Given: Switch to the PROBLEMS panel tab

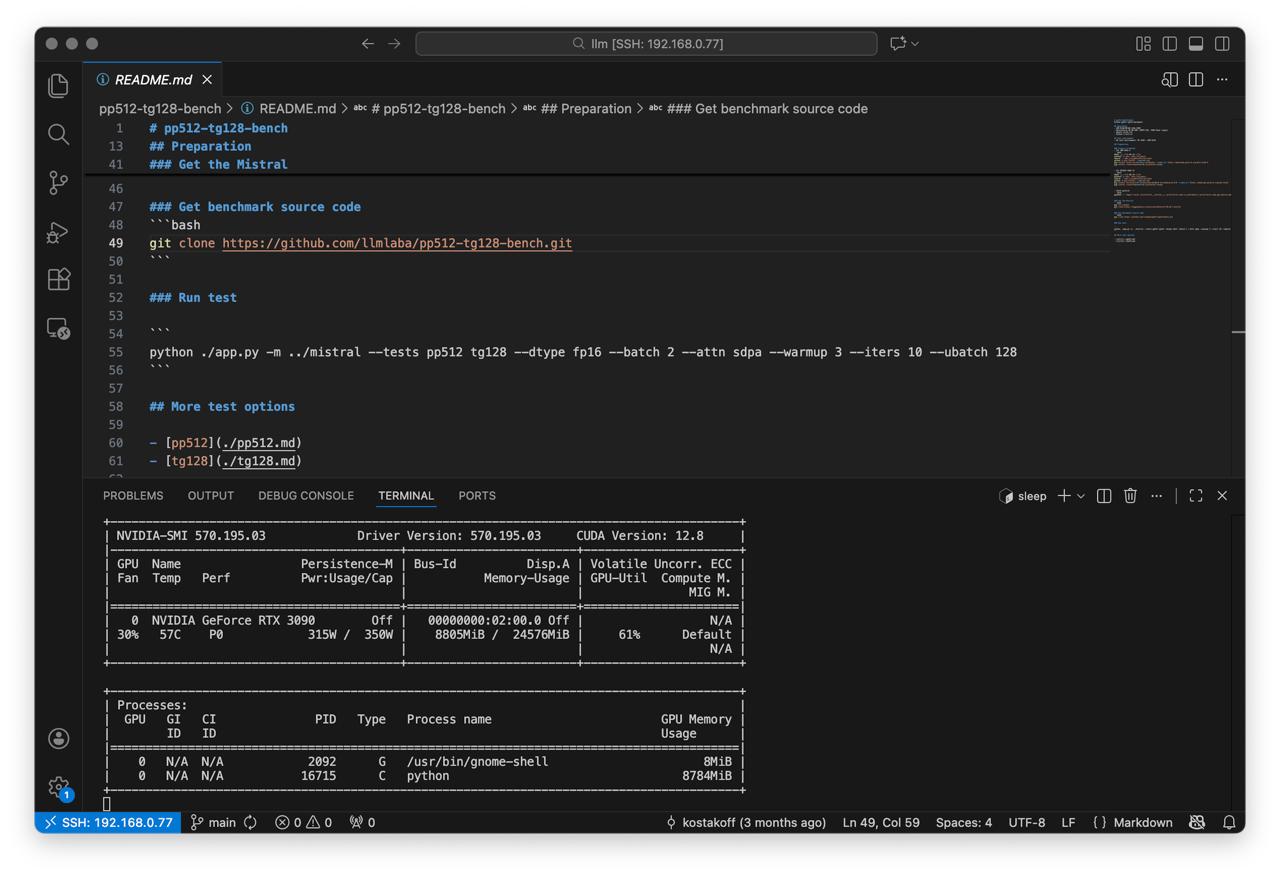Looking at the screenshot, I should click(x=133, y=496).
